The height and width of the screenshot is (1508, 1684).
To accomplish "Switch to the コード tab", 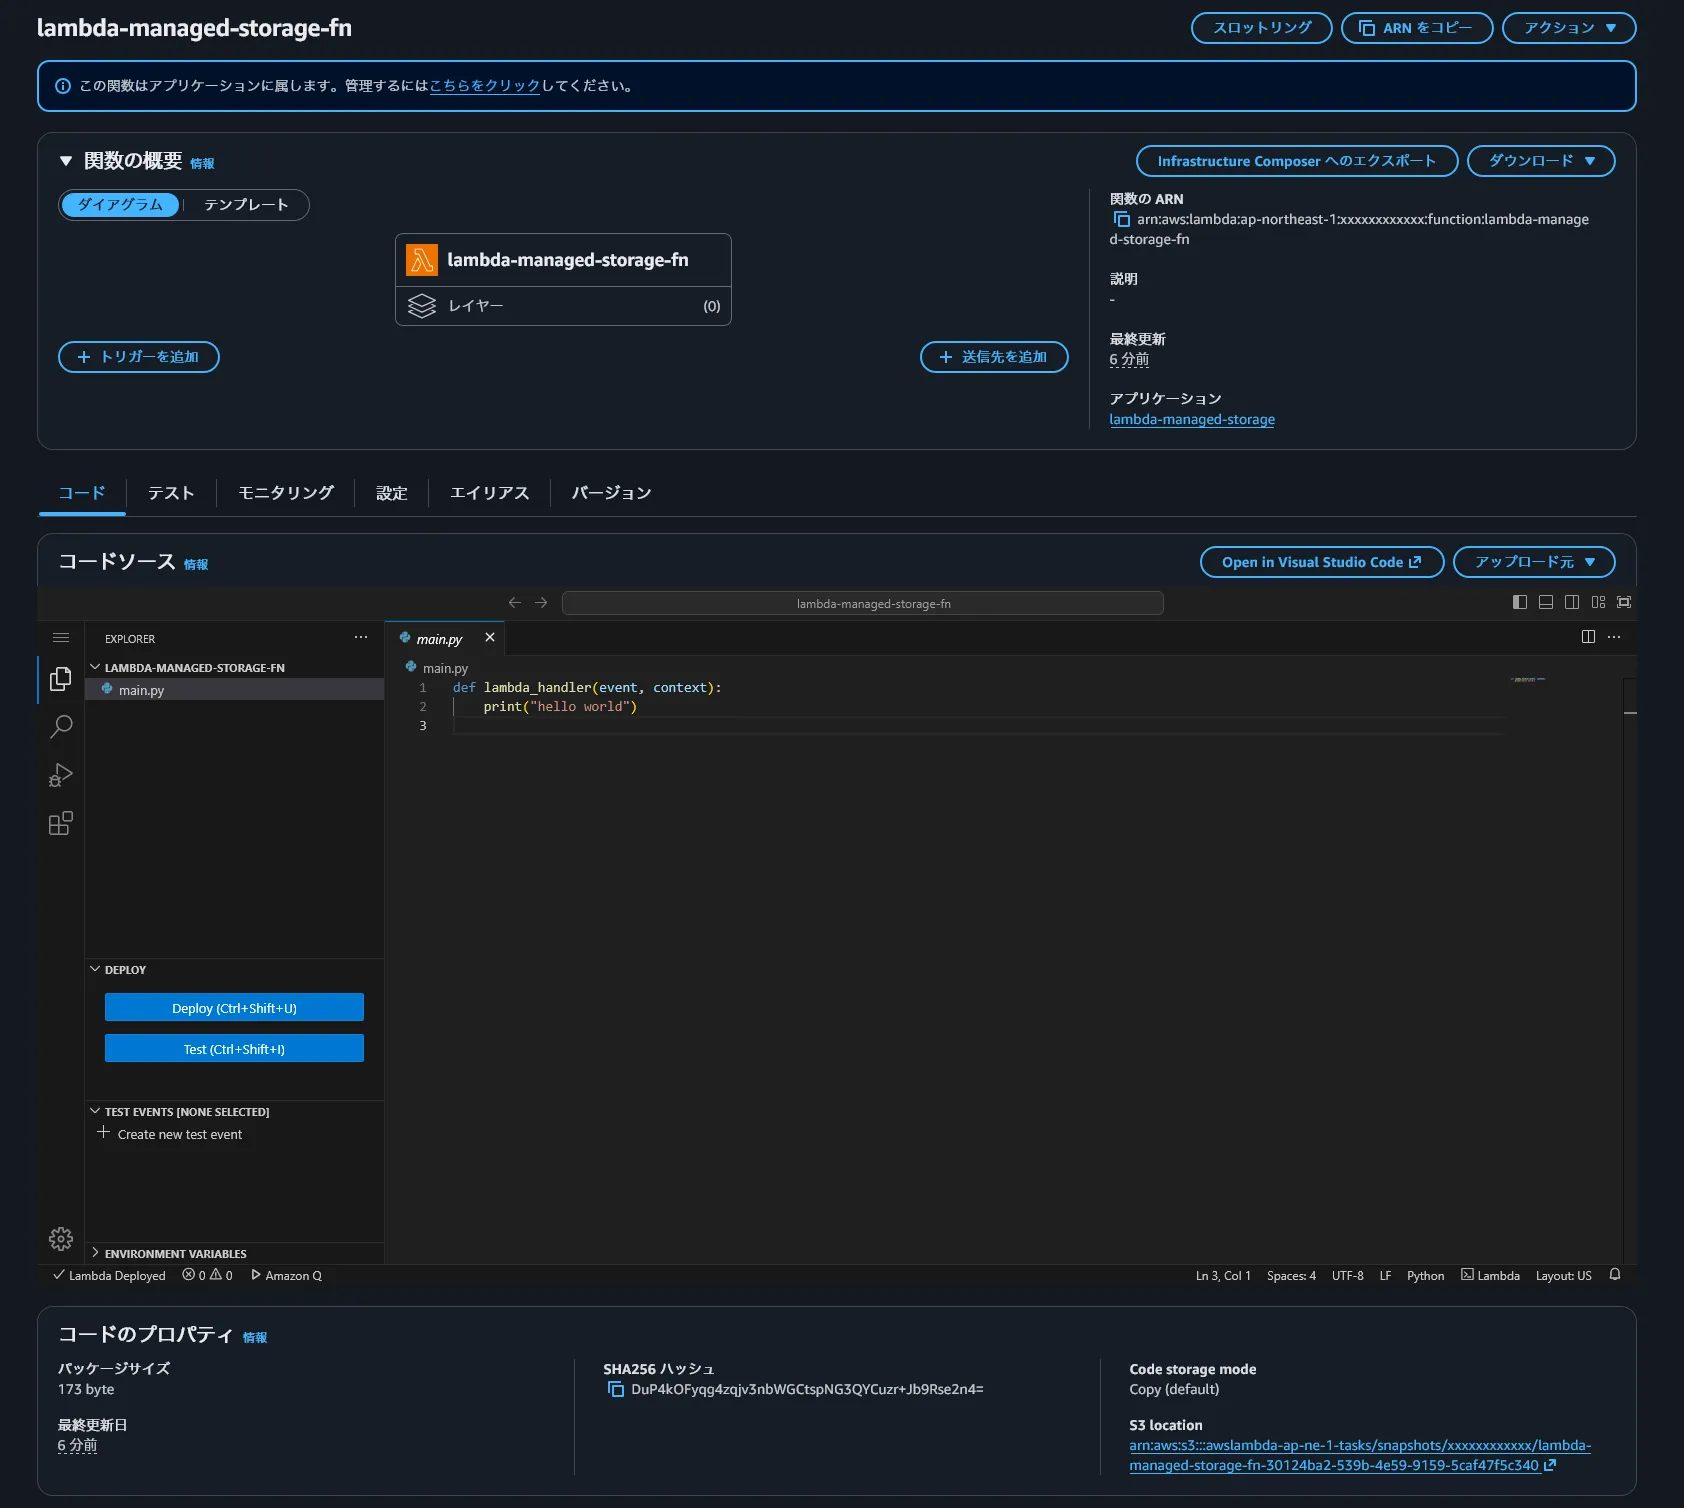I will pos(82,493).
